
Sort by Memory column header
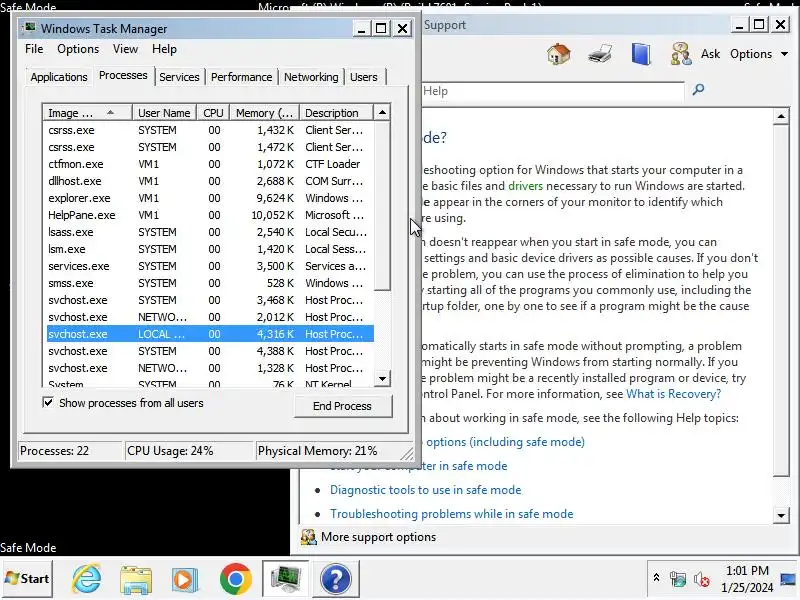[264, 113]
